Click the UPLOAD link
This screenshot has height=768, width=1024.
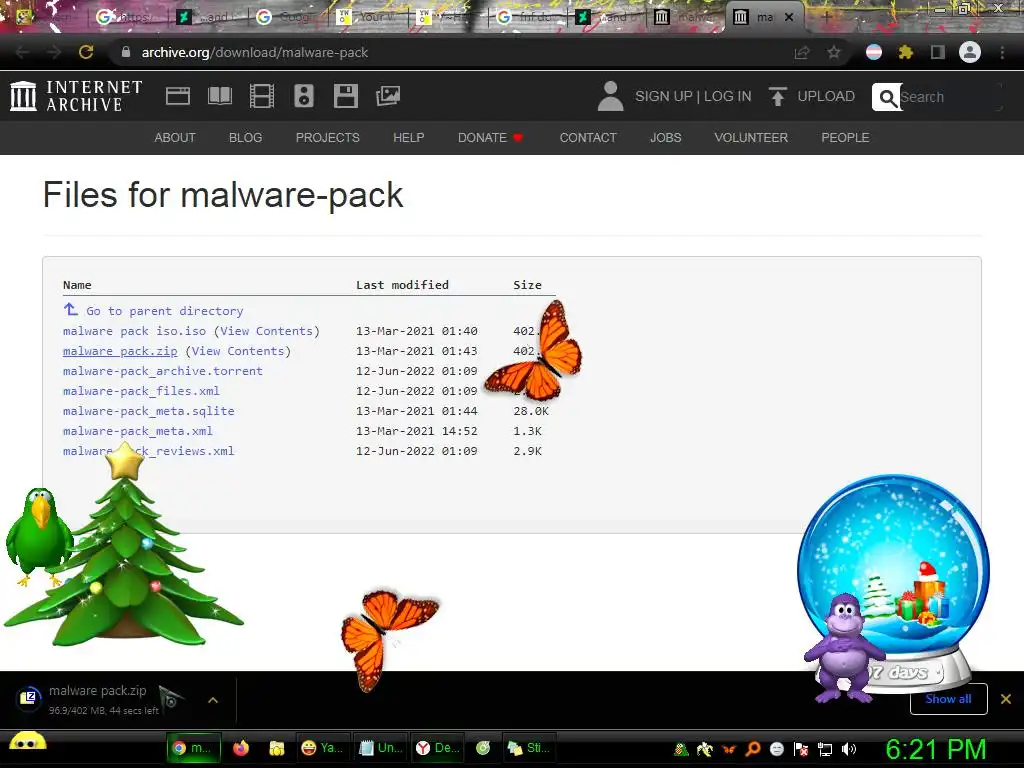[x=826, y=96]
